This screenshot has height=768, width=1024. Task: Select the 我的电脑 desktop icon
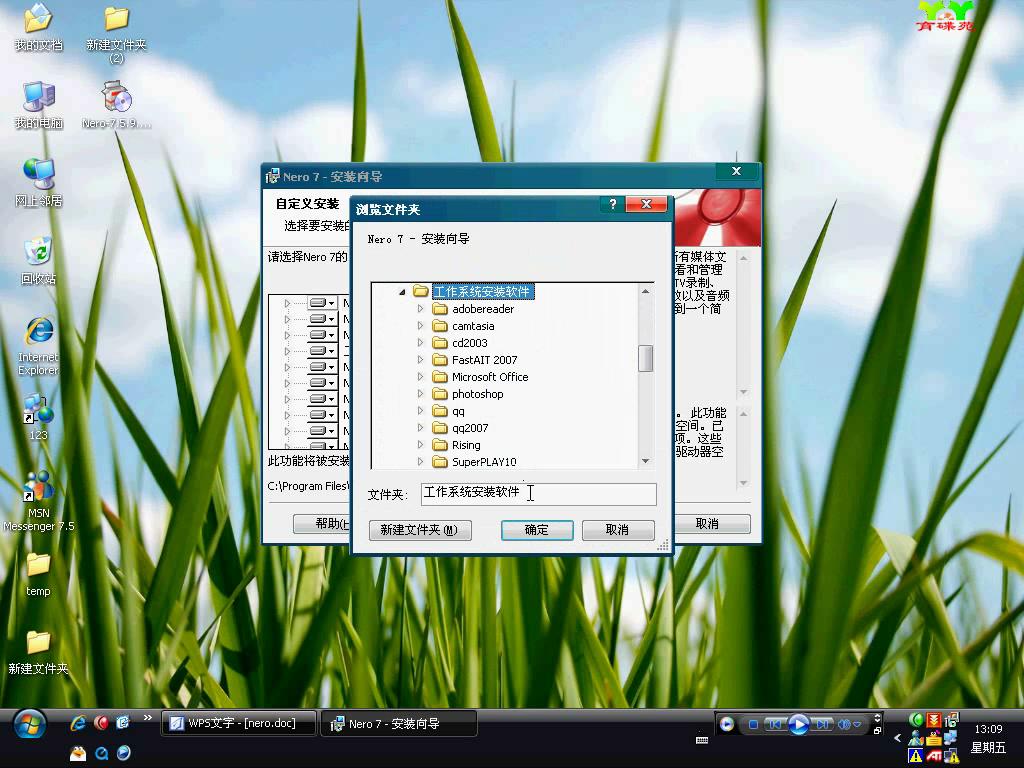tap(39, 106)
